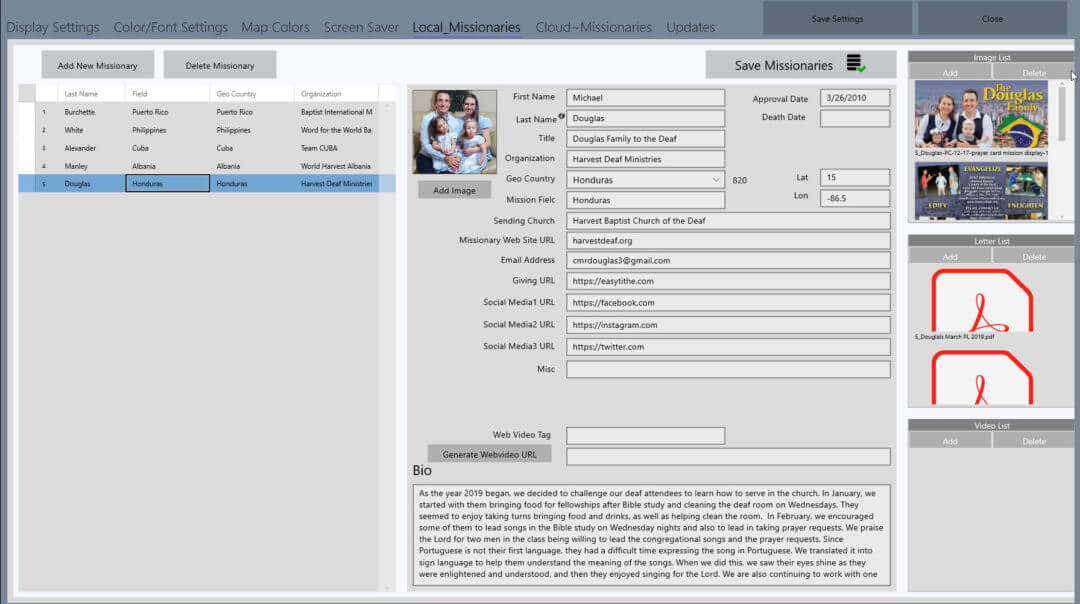Expand the Geo Country dropdown

coord(715,180)
